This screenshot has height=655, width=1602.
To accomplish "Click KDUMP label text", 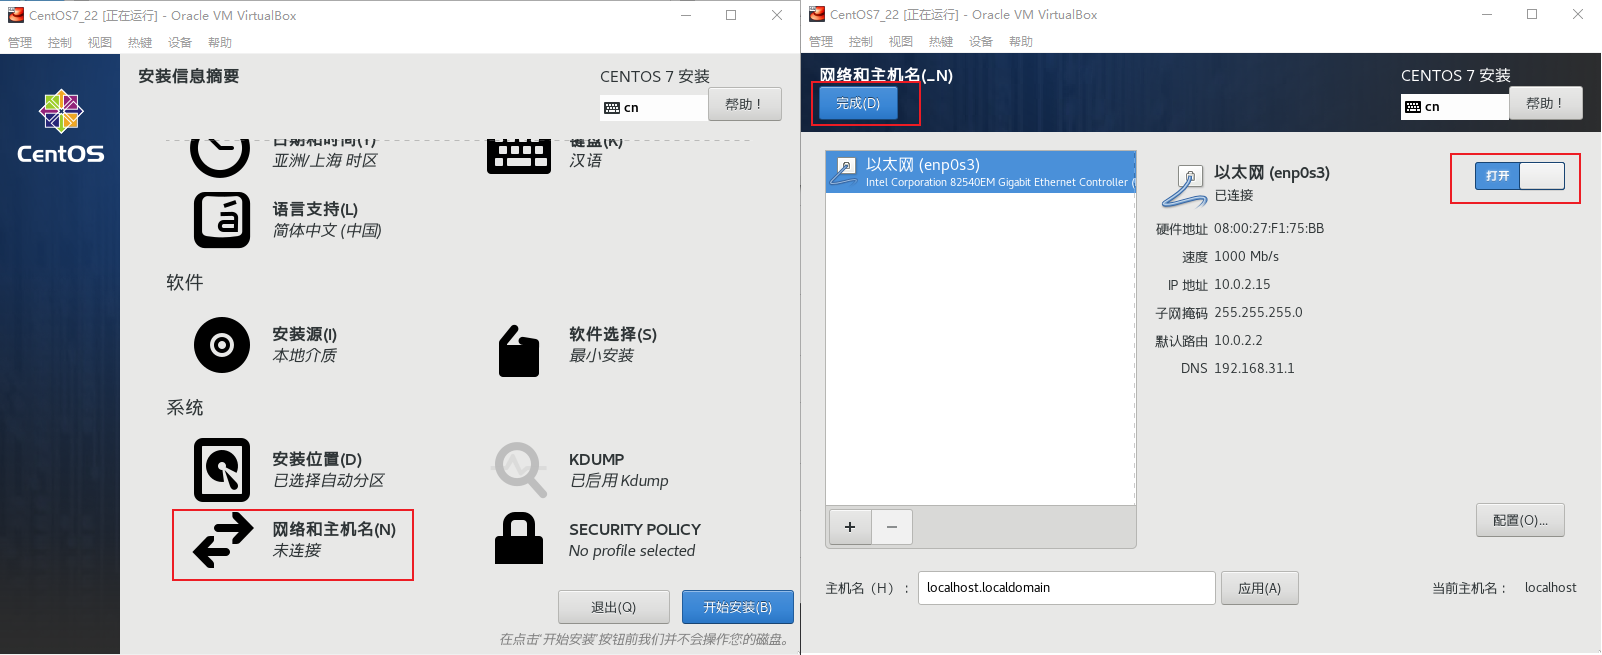I will (x=597, y=459).
